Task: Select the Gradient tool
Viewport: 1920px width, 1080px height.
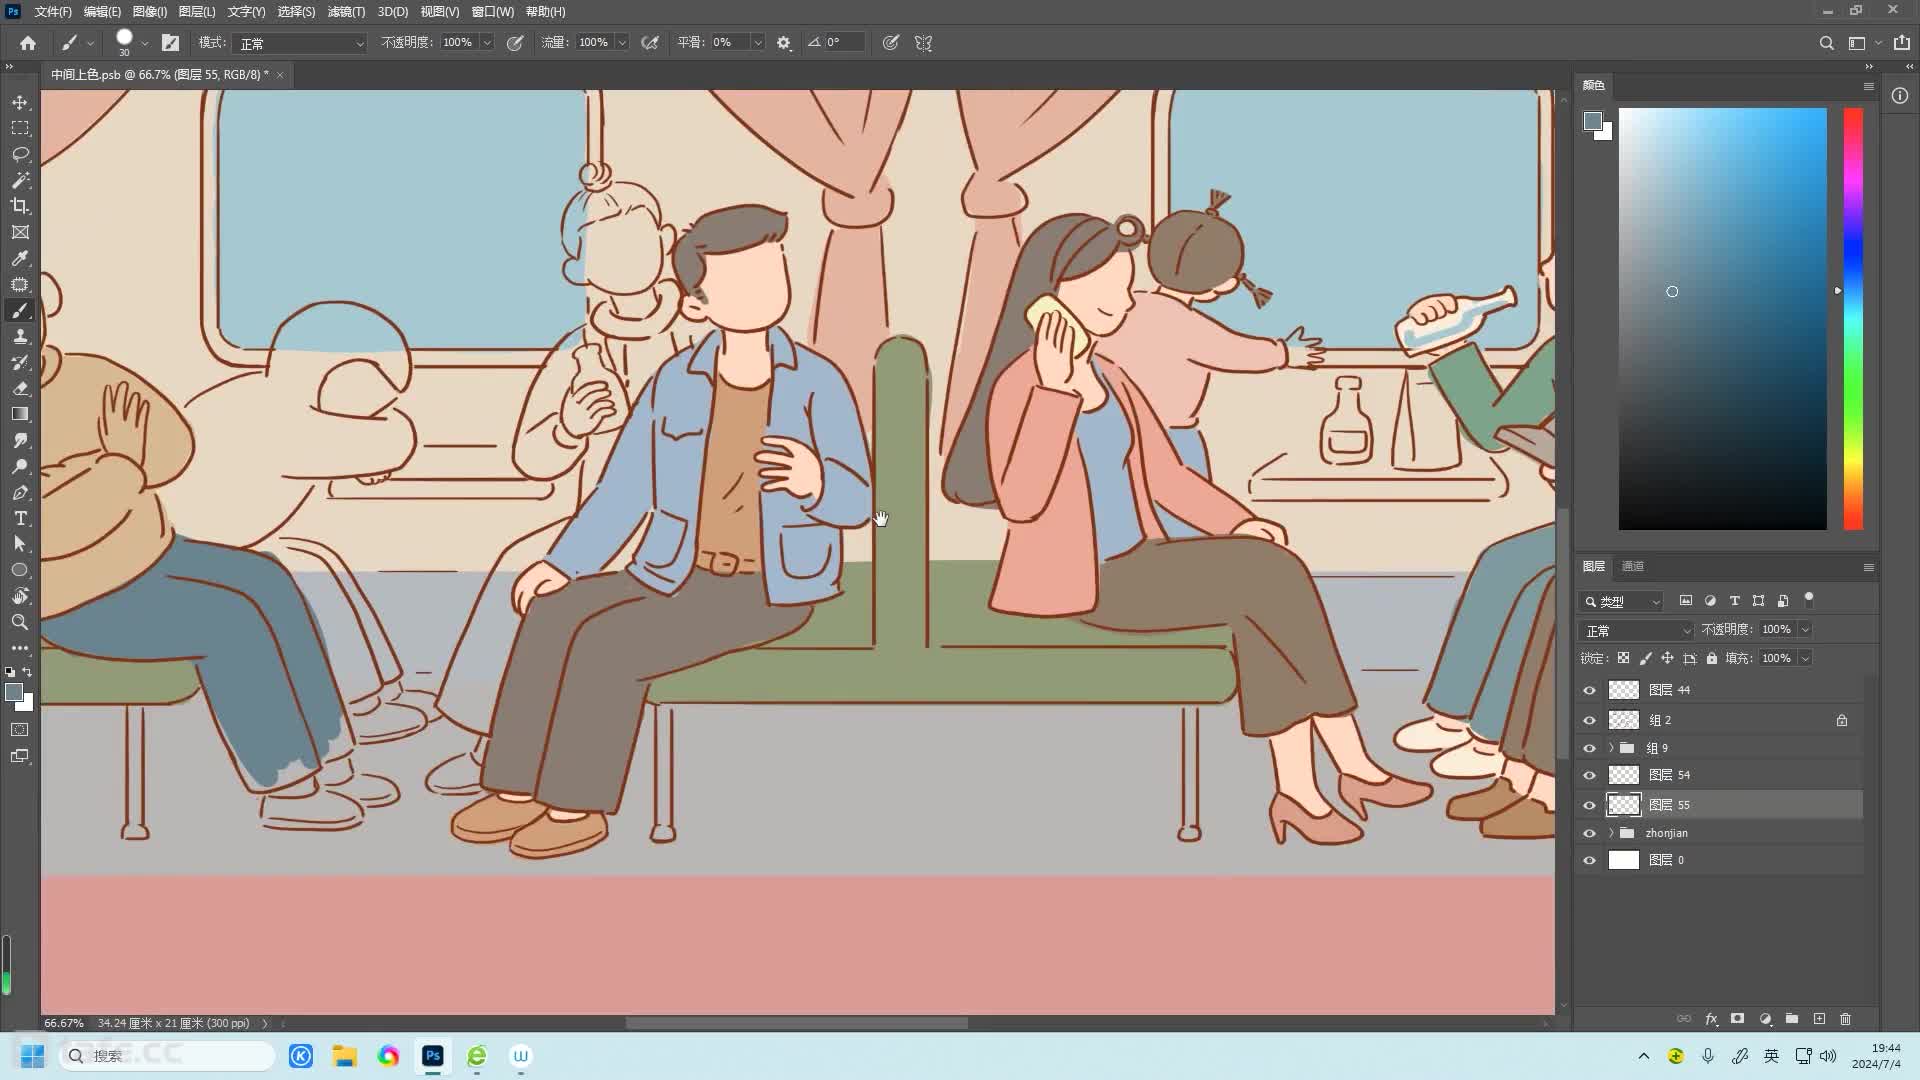Action: pyautogui.click(x=20, y=414)
